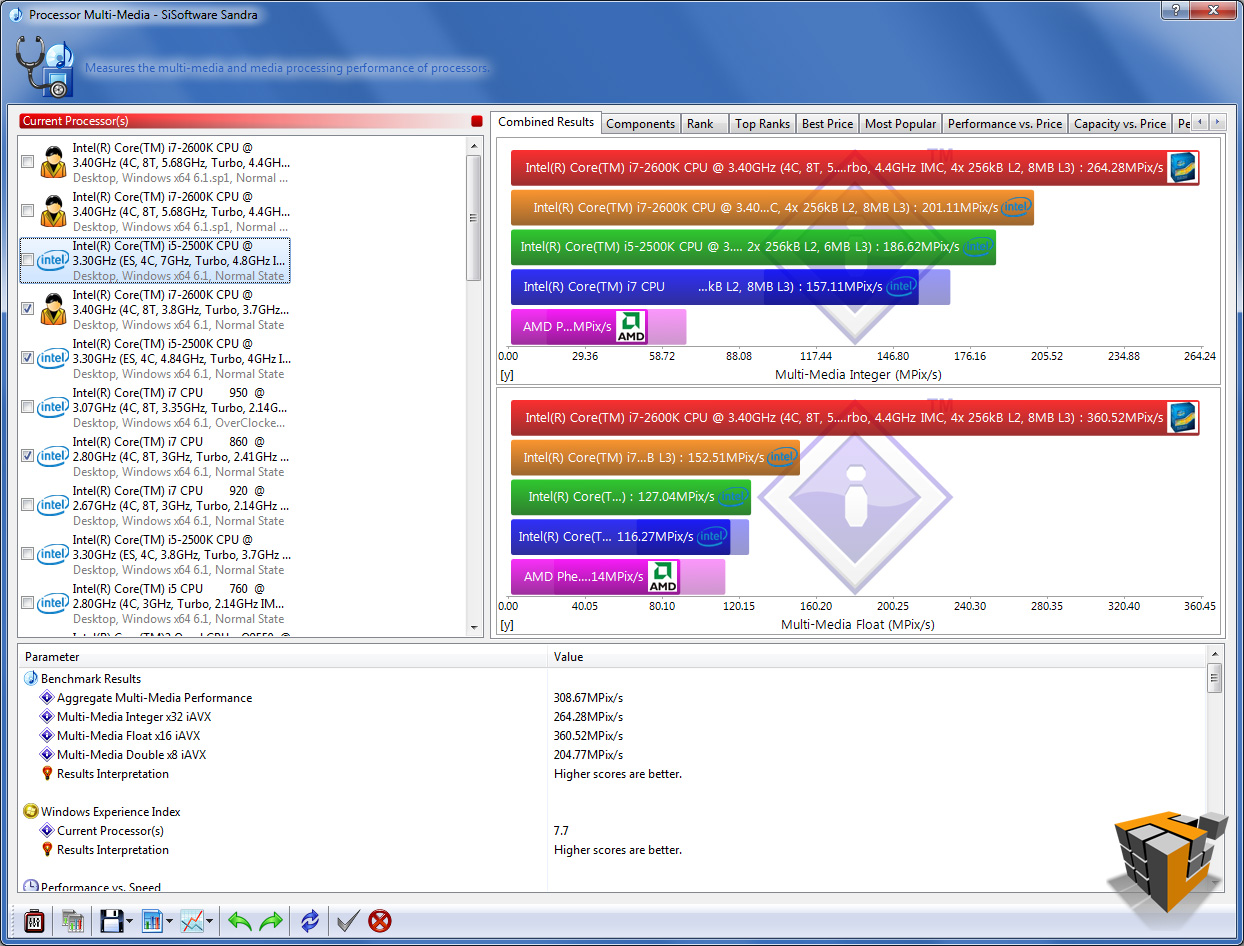
Task: Click the Value column header
Action: 877,657
